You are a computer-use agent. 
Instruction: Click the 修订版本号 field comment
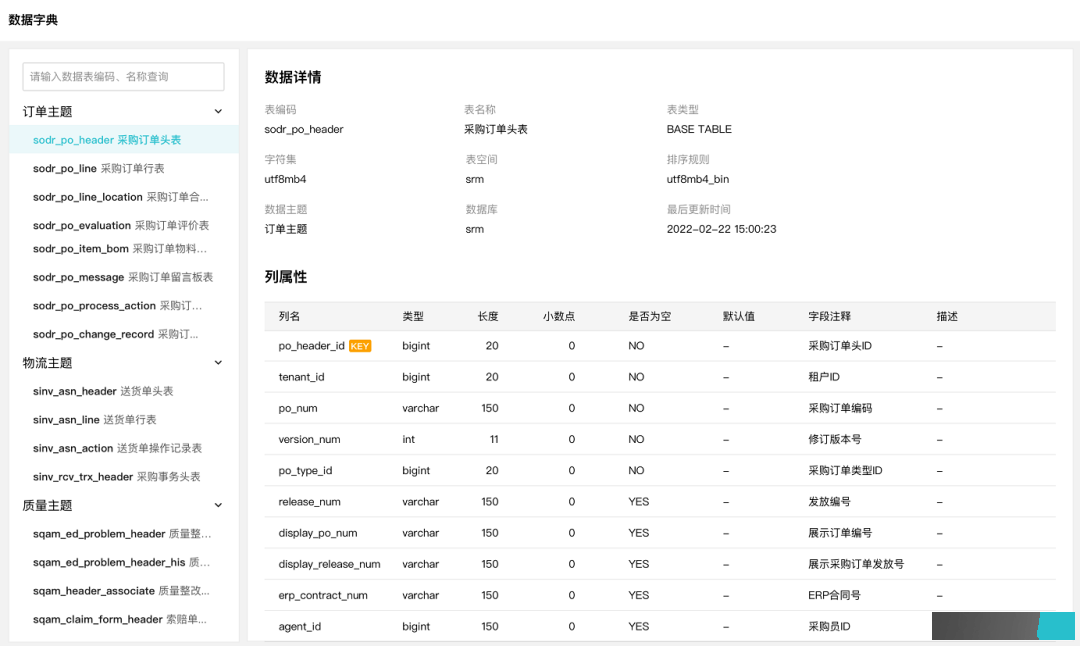coord(834,439)
